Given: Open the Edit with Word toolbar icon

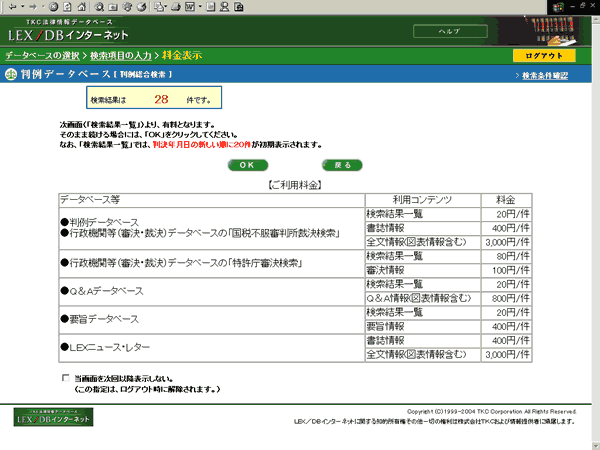Looking at the screenshot, I should [190, 7].
